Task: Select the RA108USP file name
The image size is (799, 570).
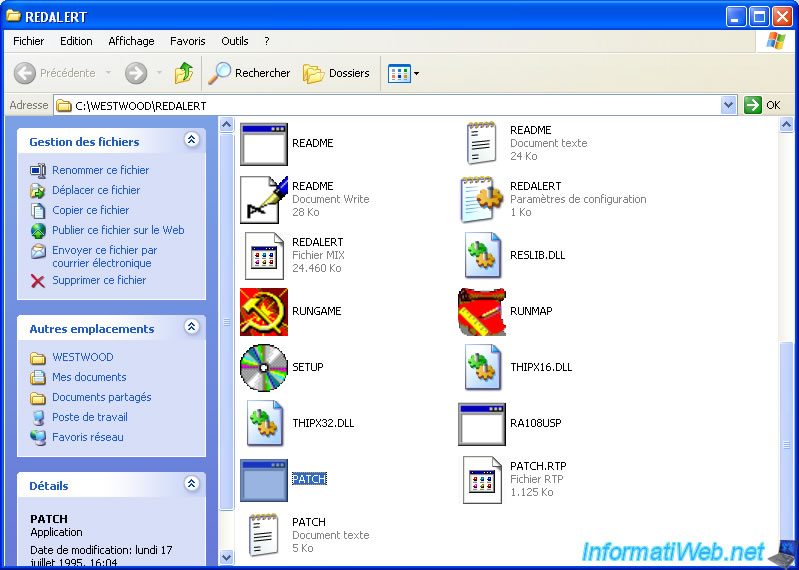Action: point(536,423)
